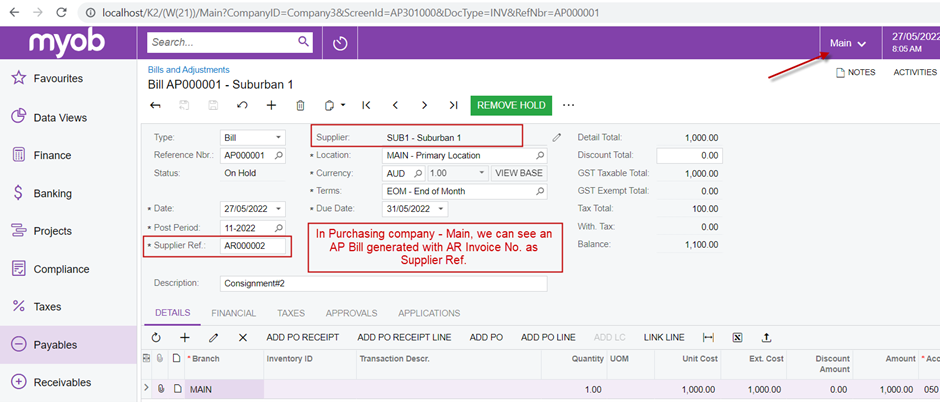
Task: Edit supplier with pencil icon
Action: point(557,137)
